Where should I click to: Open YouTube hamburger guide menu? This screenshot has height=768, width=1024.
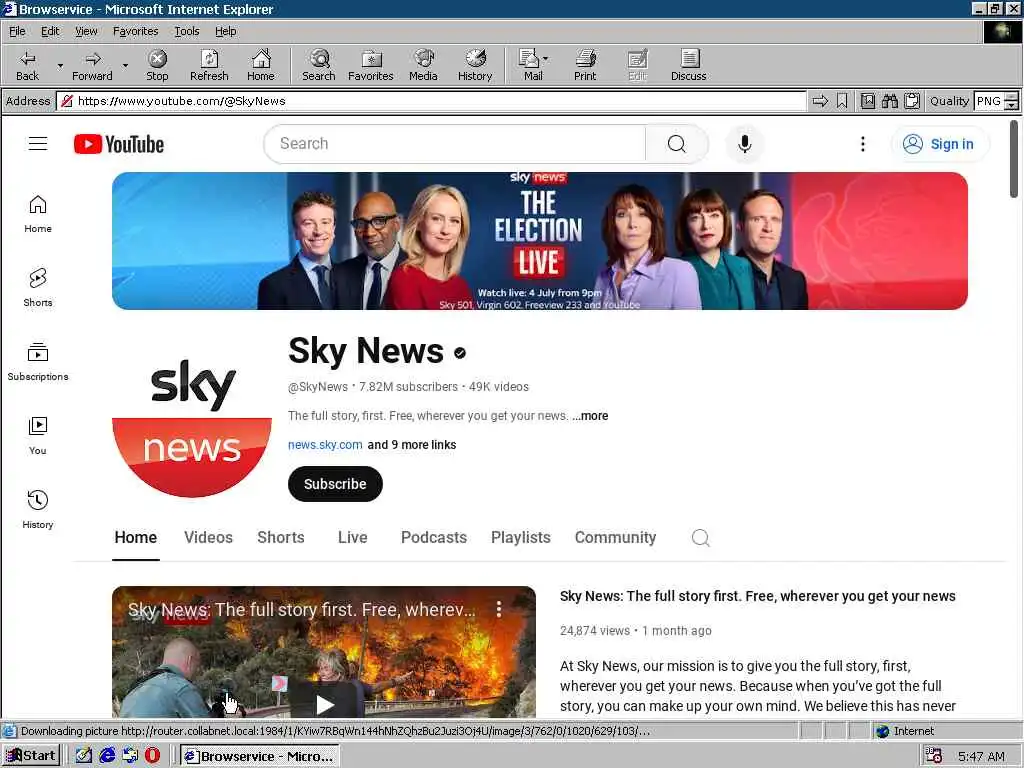point(38,144)
